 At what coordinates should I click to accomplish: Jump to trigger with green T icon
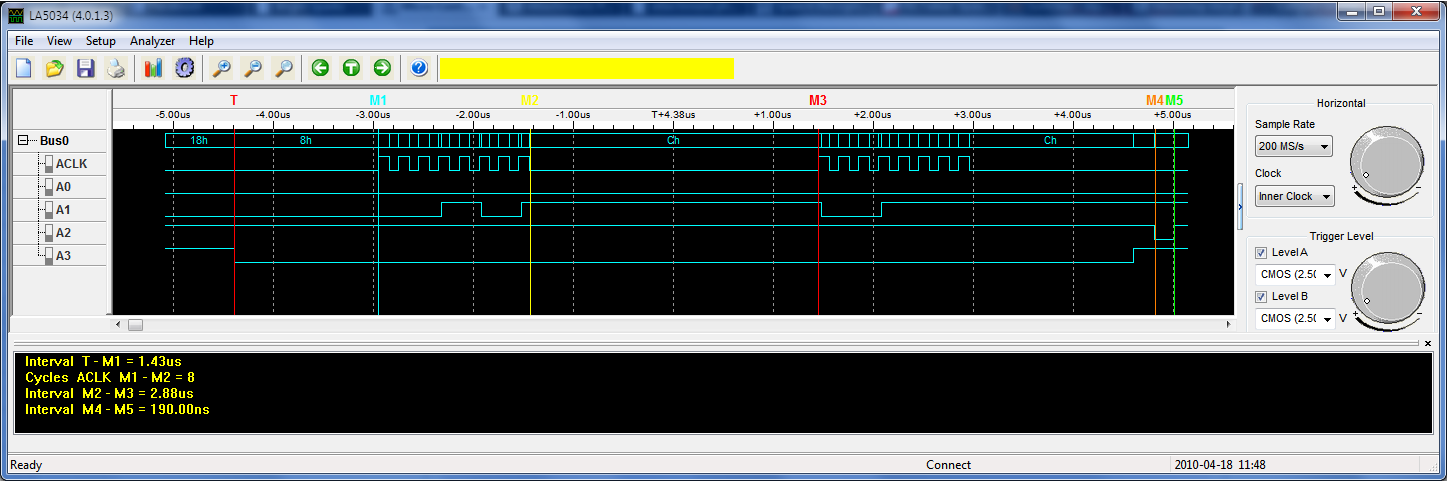coord(351,68)
